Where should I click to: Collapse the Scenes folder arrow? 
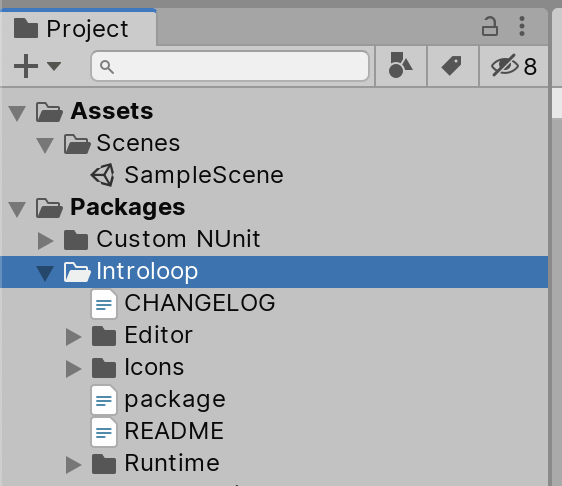click(x=45, y=145)
